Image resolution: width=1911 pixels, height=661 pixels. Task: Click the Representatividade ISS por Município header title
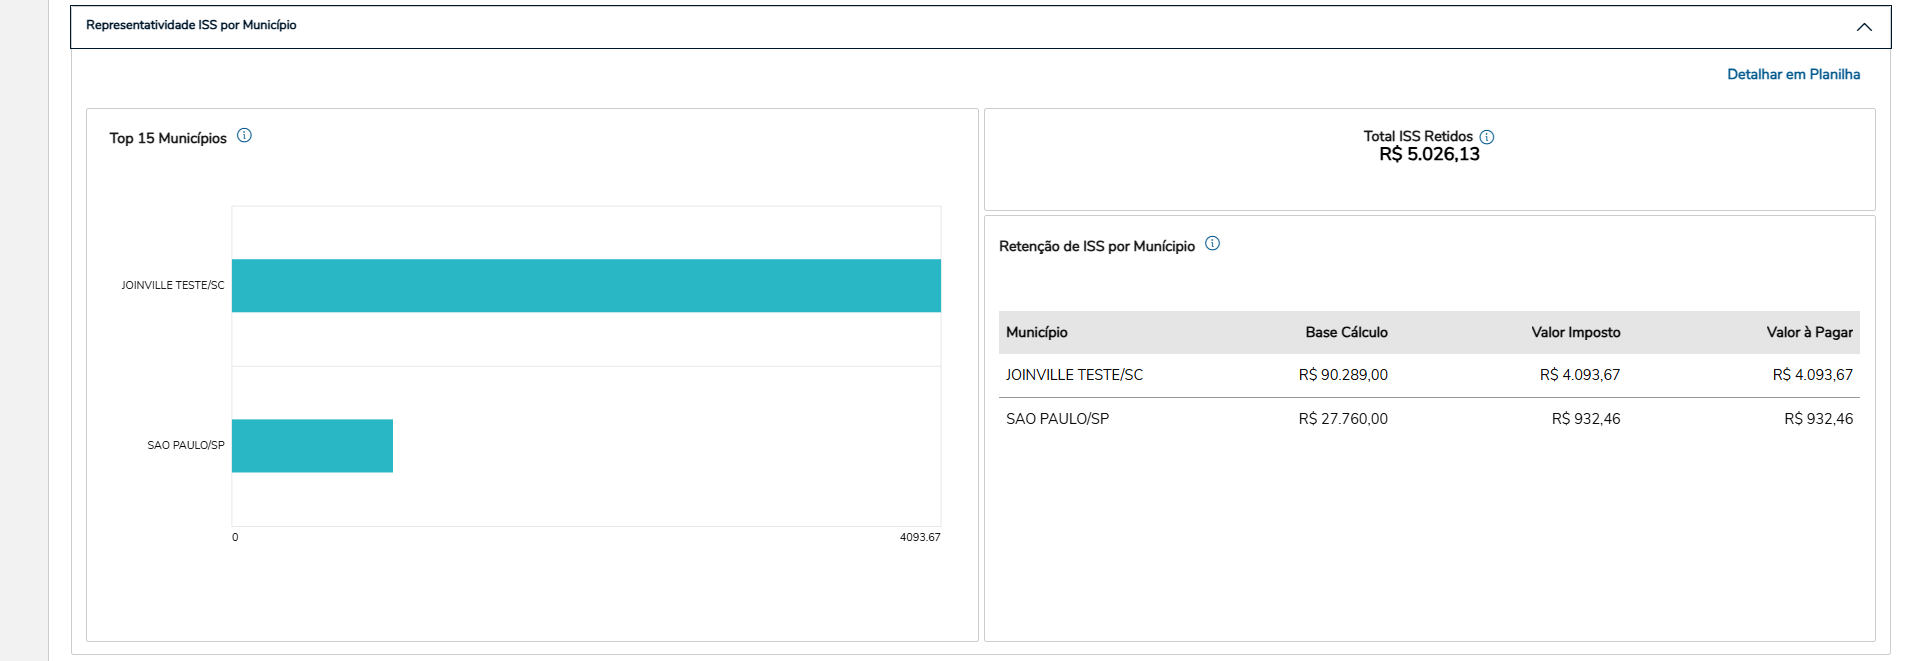coord(191,25)
